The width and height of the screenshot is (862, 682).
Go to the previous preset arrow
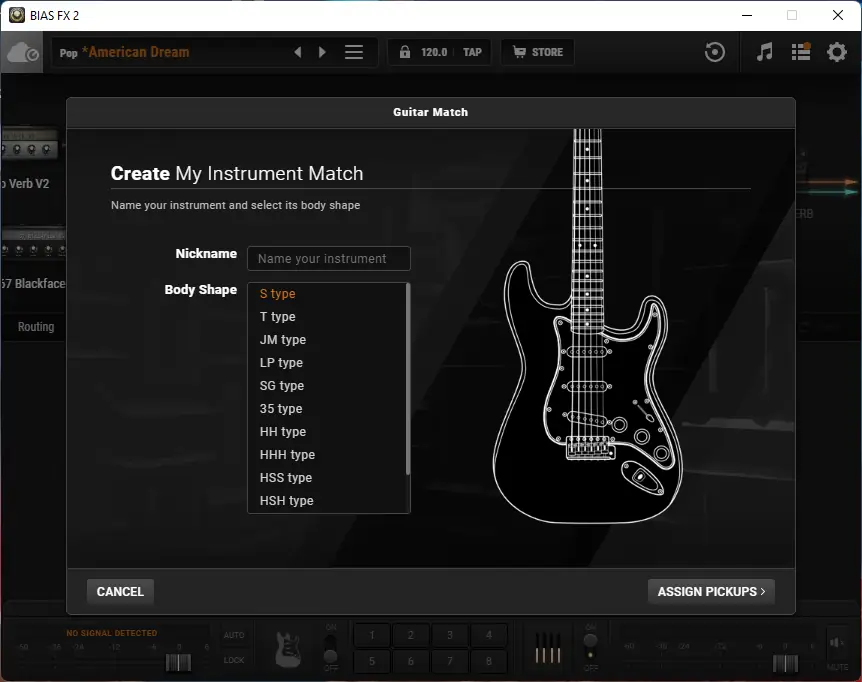[298, 52]
